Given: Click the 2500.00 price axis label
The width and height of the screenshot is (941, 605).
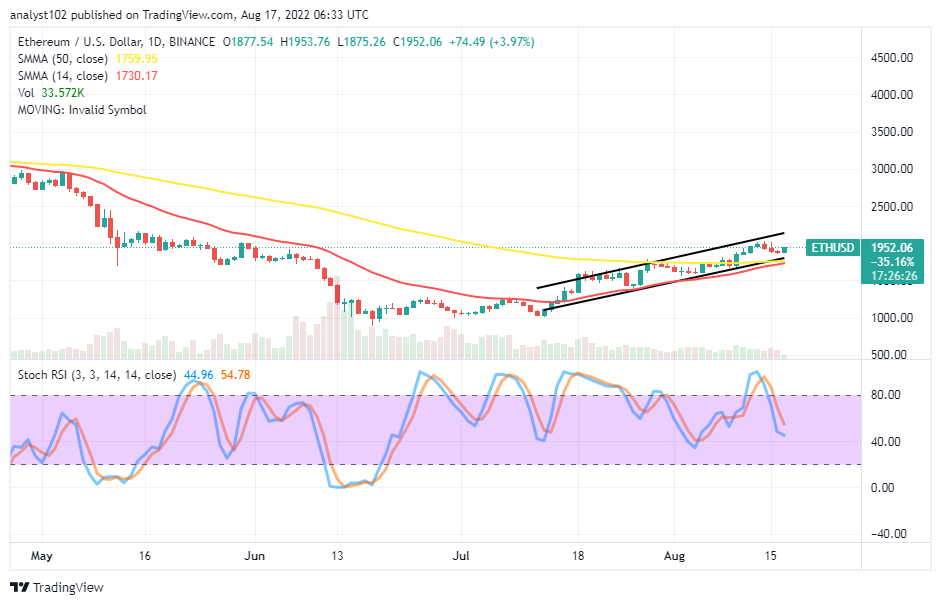Looking at the screenshot, I should point(892,206).
